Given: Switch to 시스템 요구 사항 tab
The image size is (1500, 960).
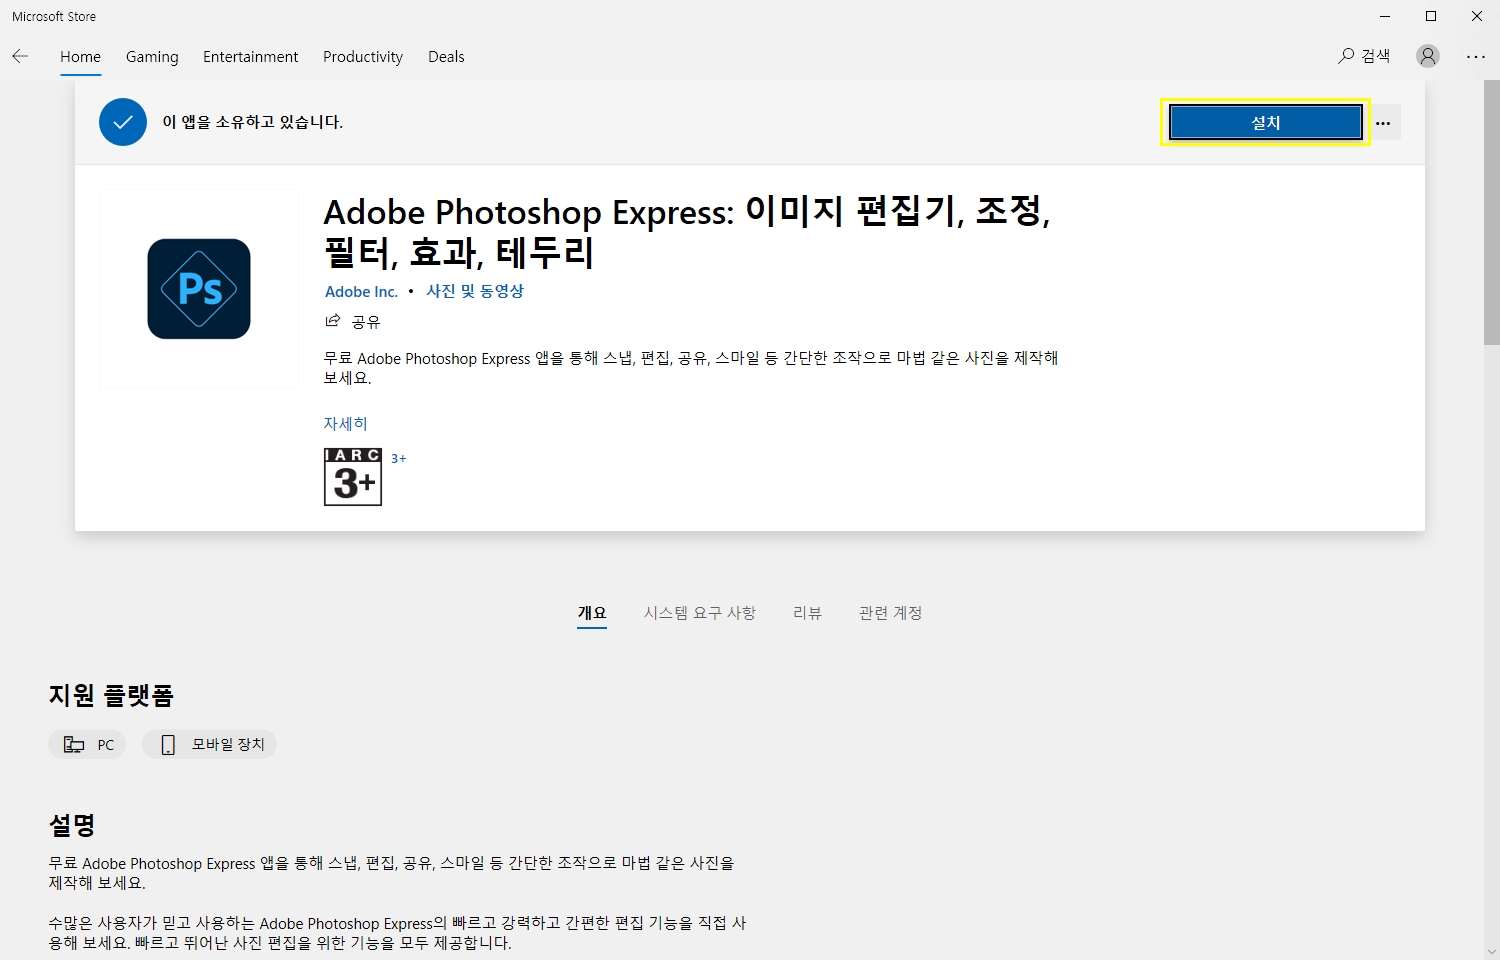Looking at the screenshot, I should 700,613.
